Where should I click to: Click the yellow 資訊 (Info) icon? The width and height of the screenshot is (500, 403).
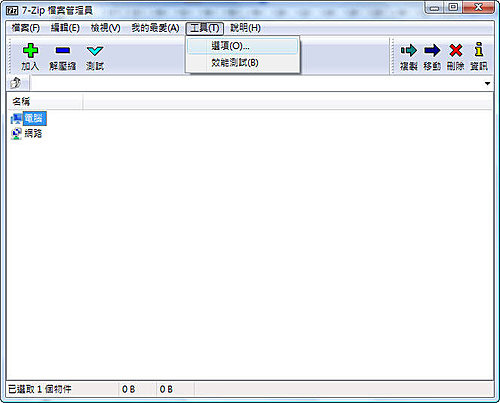click(x=479, y=50)
